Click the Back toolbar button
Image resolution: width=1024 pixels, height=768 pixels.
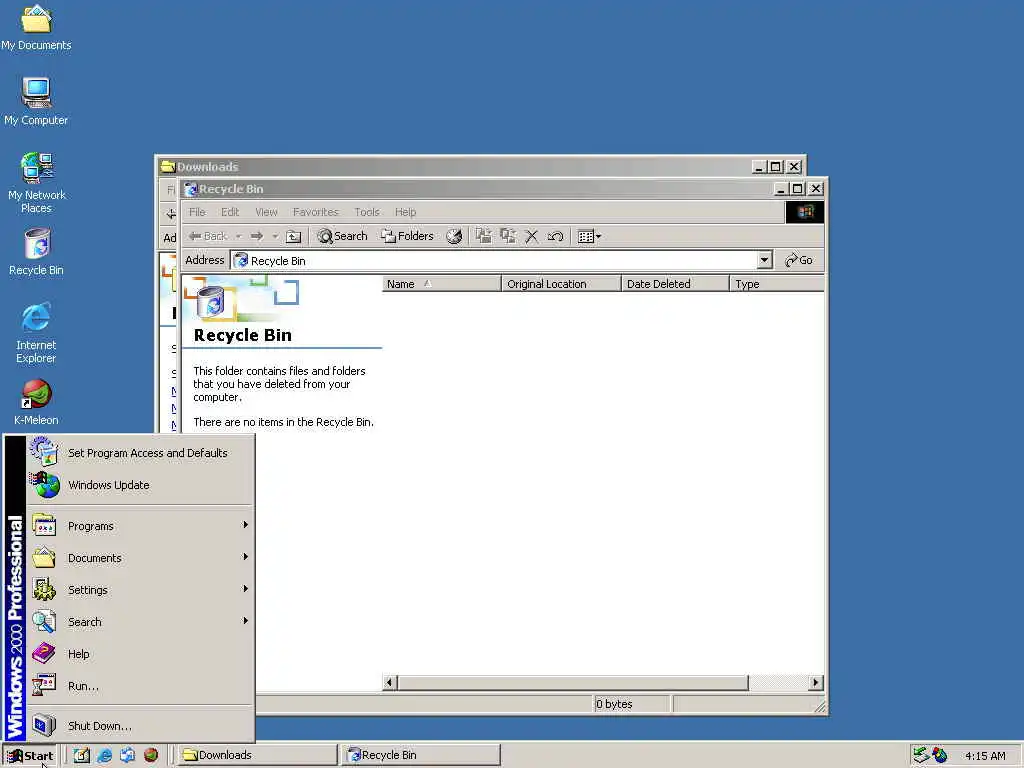[x=208, y=236]
